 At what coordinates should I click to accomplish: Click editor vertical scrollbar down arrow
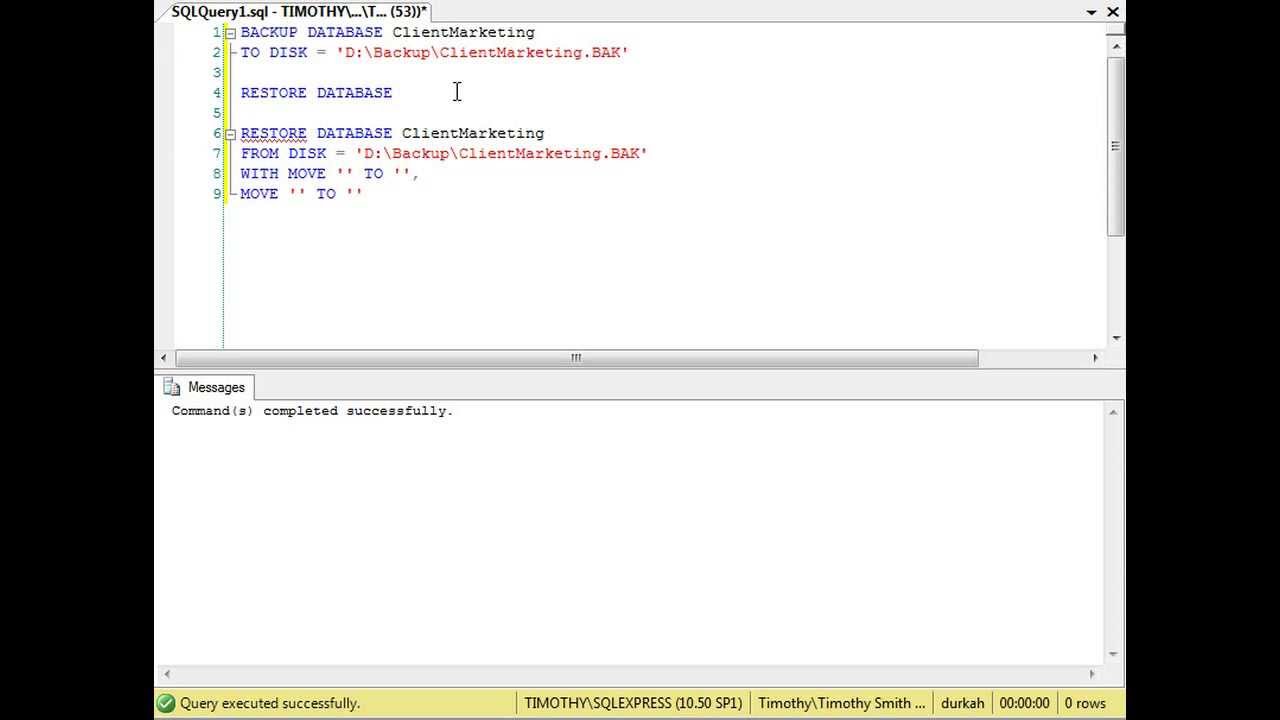pyautogui.click(x=1116, y=338)
